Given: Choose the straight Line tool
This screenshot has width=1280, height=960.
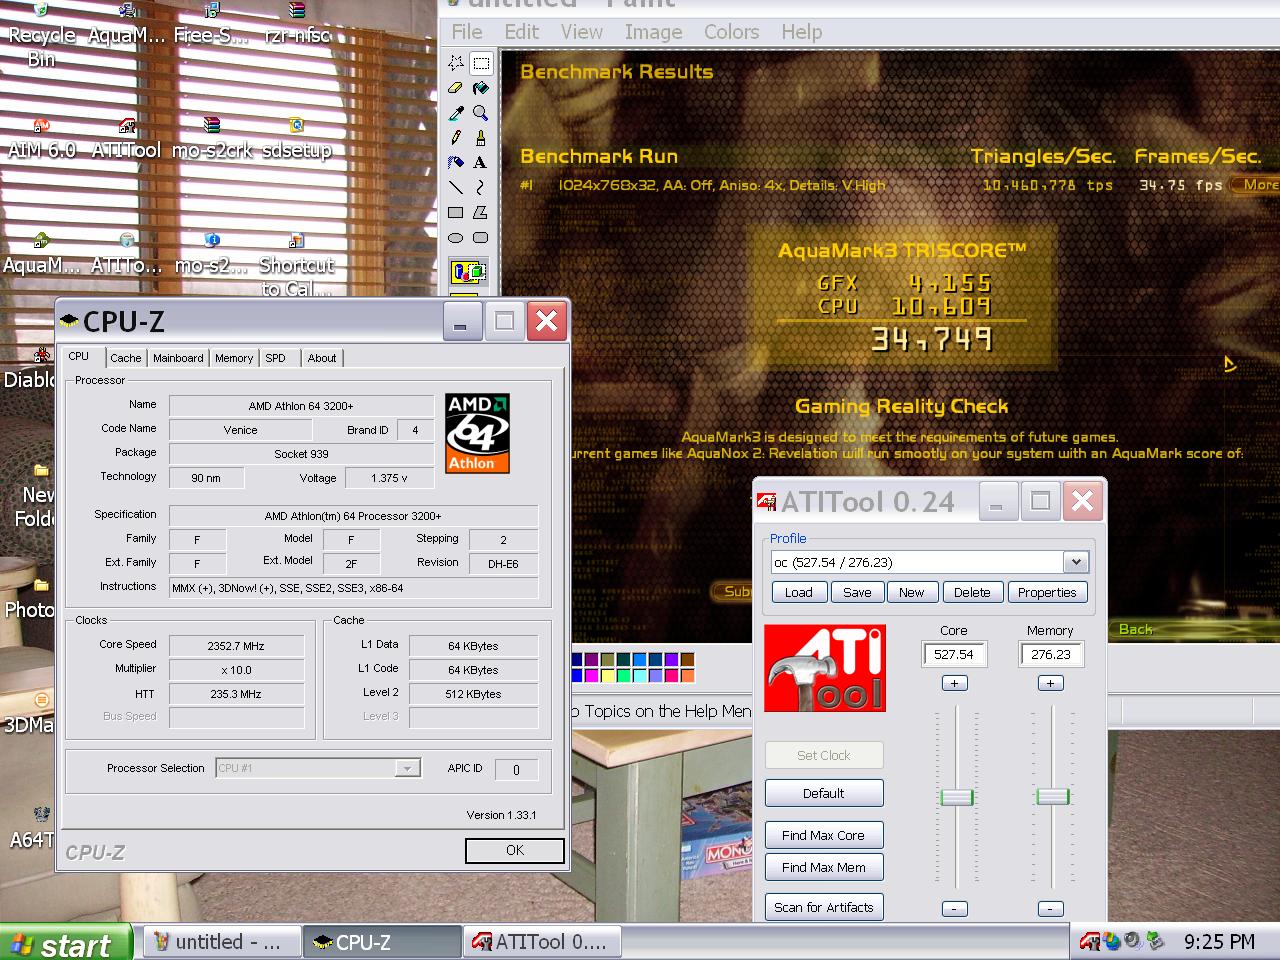Looking at the screenshot, I should [456, 187].
